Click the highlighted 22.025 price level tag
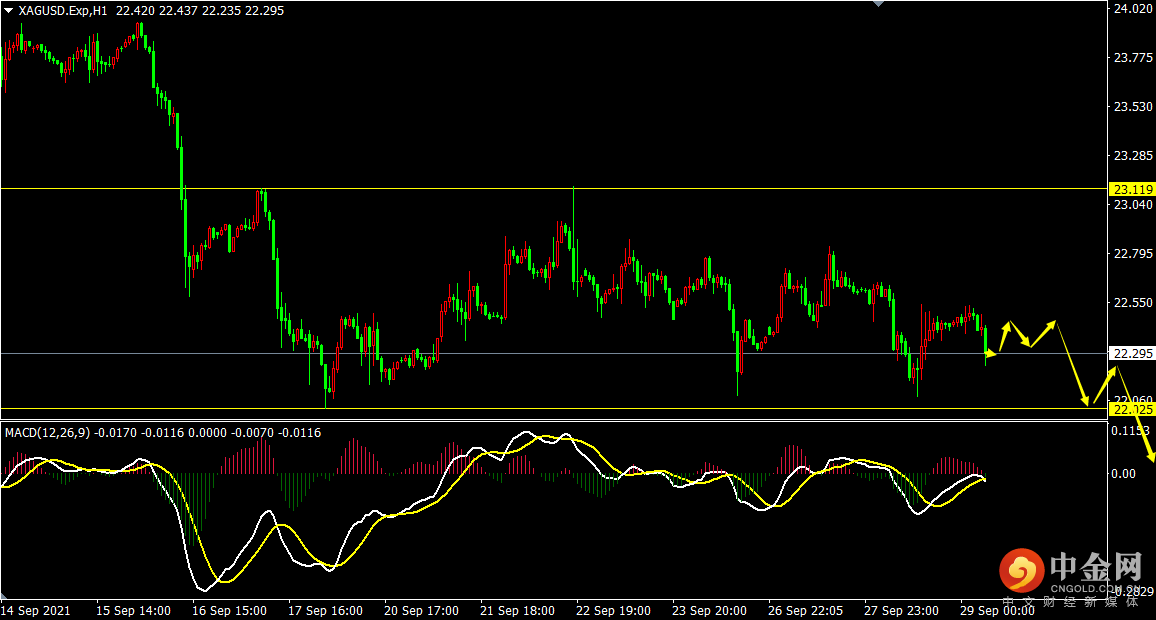 pyautogui.click(x=1132, y=409)
